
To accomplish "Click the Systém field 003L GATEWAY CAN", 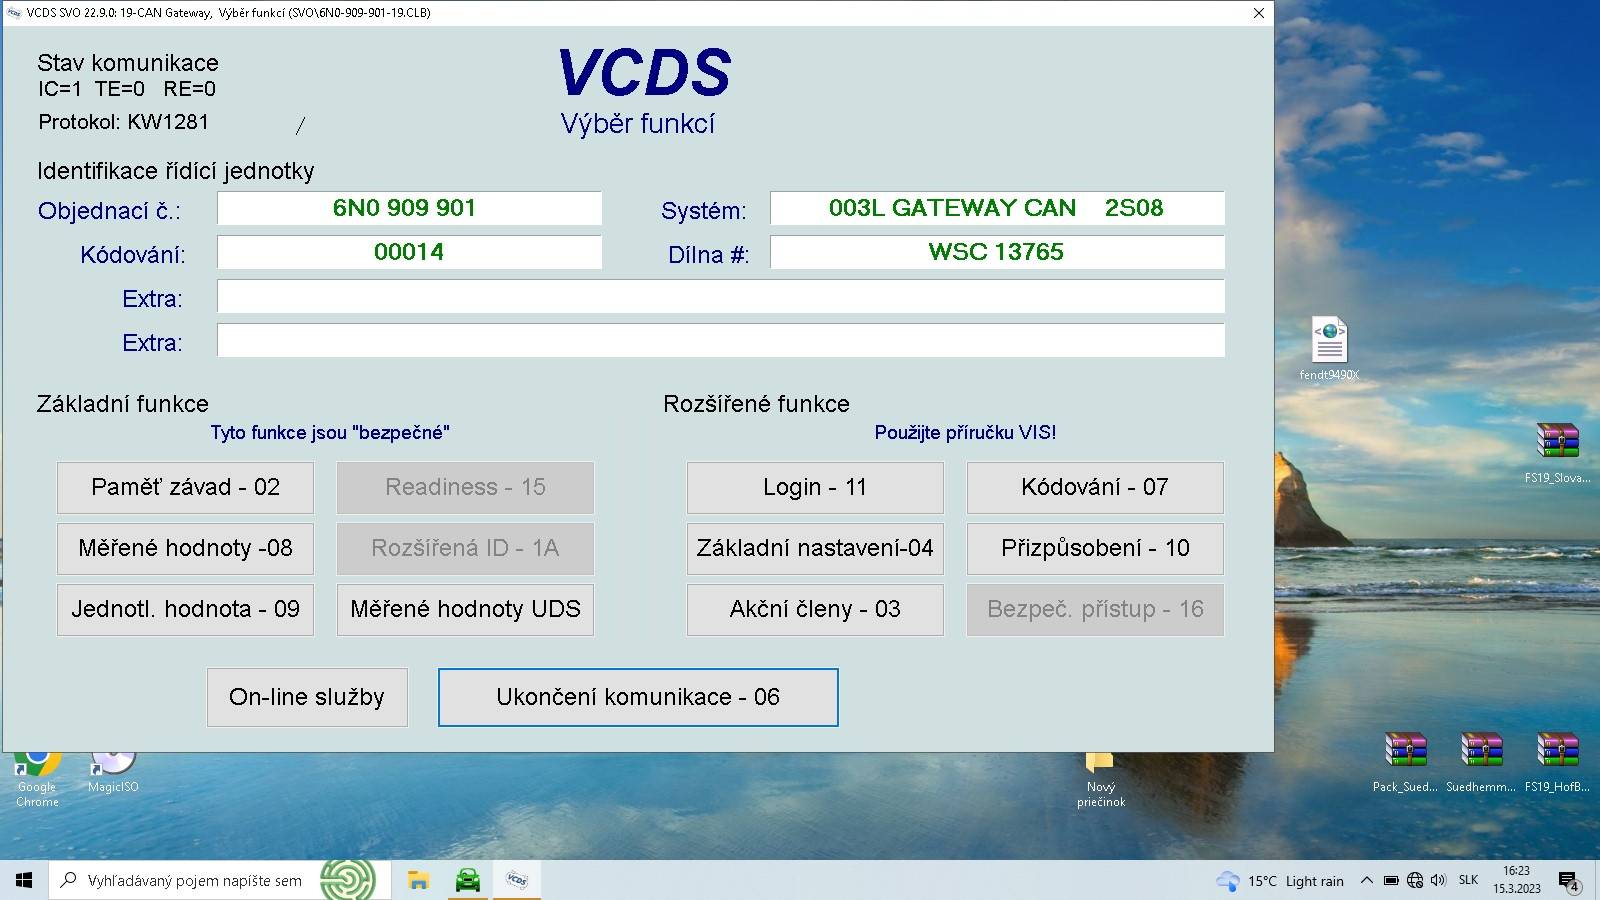I will (997, 208).
